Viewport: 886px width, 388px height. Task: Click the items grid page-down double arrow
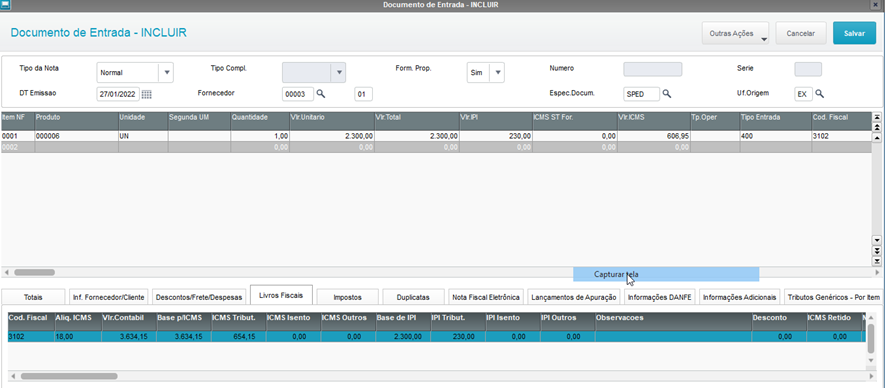click(877, 250)
